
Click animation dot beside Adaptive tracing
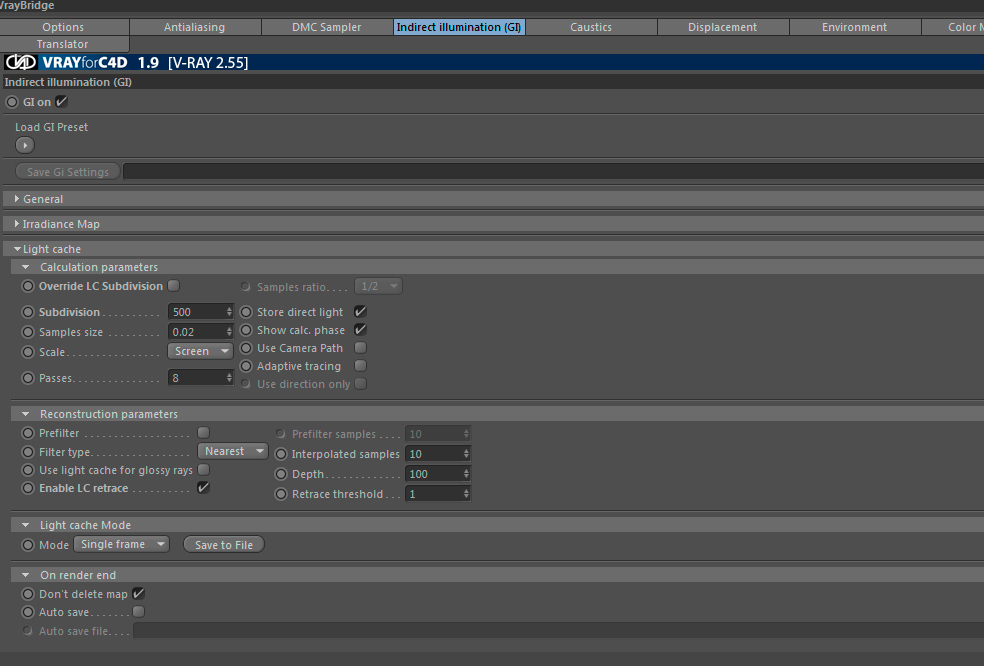(246, 366)
